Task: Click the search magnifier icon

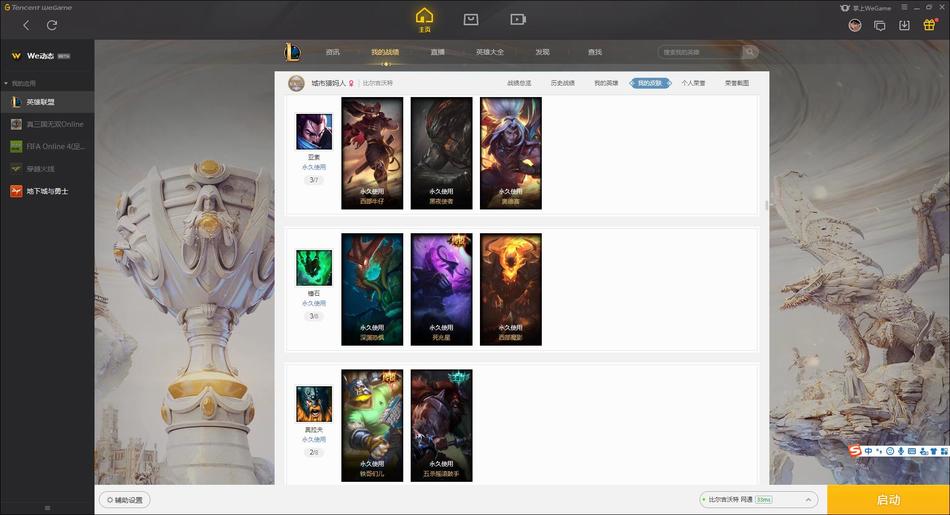Action: tap(749, 52)
